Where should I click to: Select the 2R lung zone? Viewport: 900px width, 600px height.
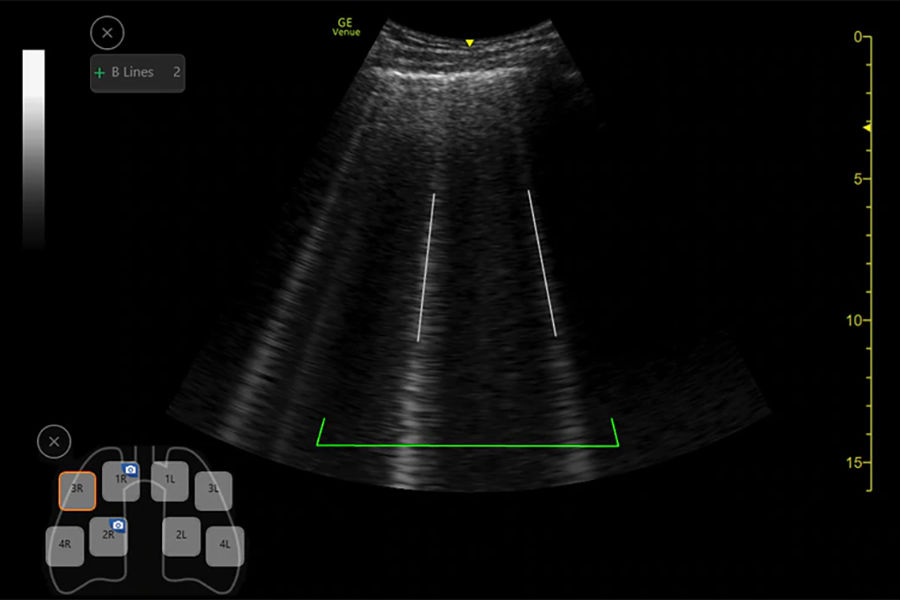tap(107, 537)
